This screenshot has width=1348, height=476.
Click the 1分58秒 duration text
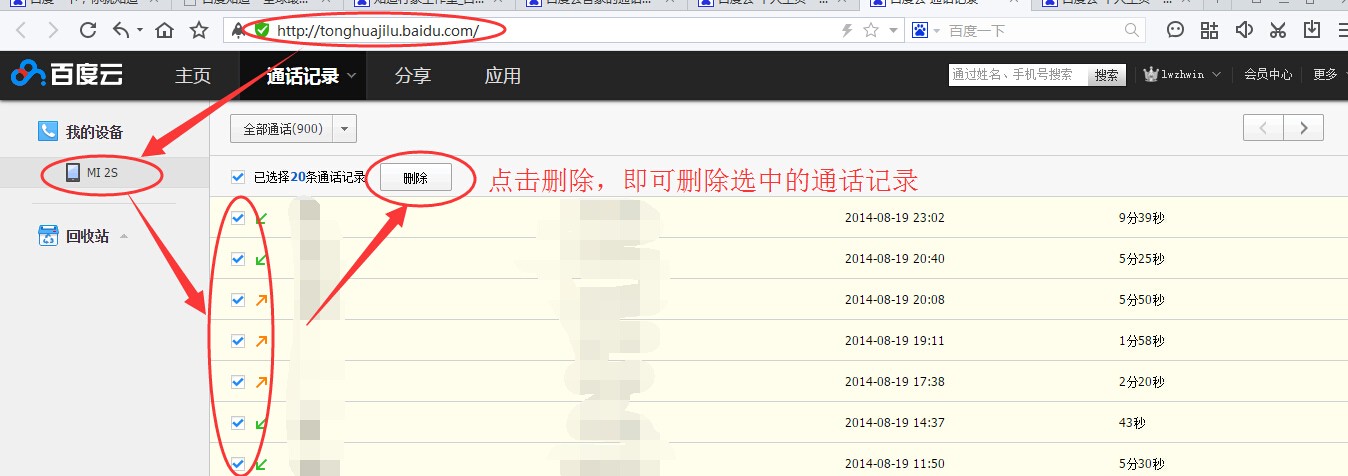pyautogui.click(x=1141, y=341)
